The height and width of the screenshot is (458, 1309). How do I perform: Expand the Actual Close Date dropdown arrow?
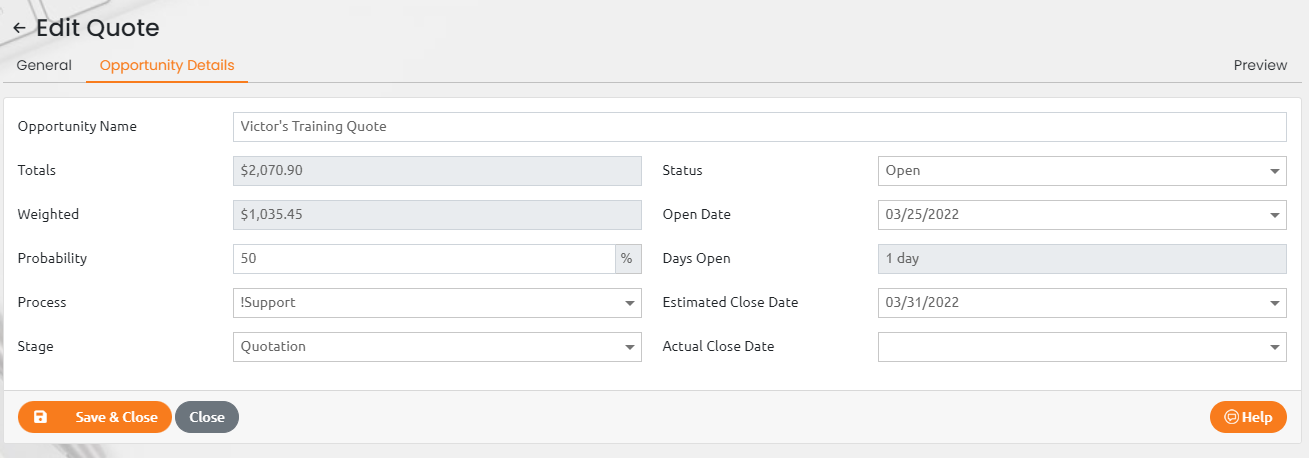point(1275,347)
